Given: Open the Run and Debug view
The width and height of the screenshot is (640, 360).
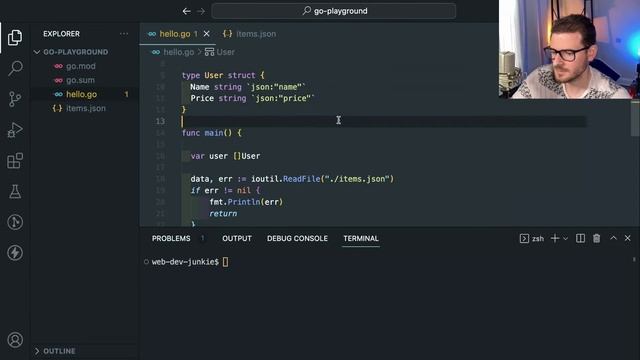Looking at the screenshot, I should (15, 130).
